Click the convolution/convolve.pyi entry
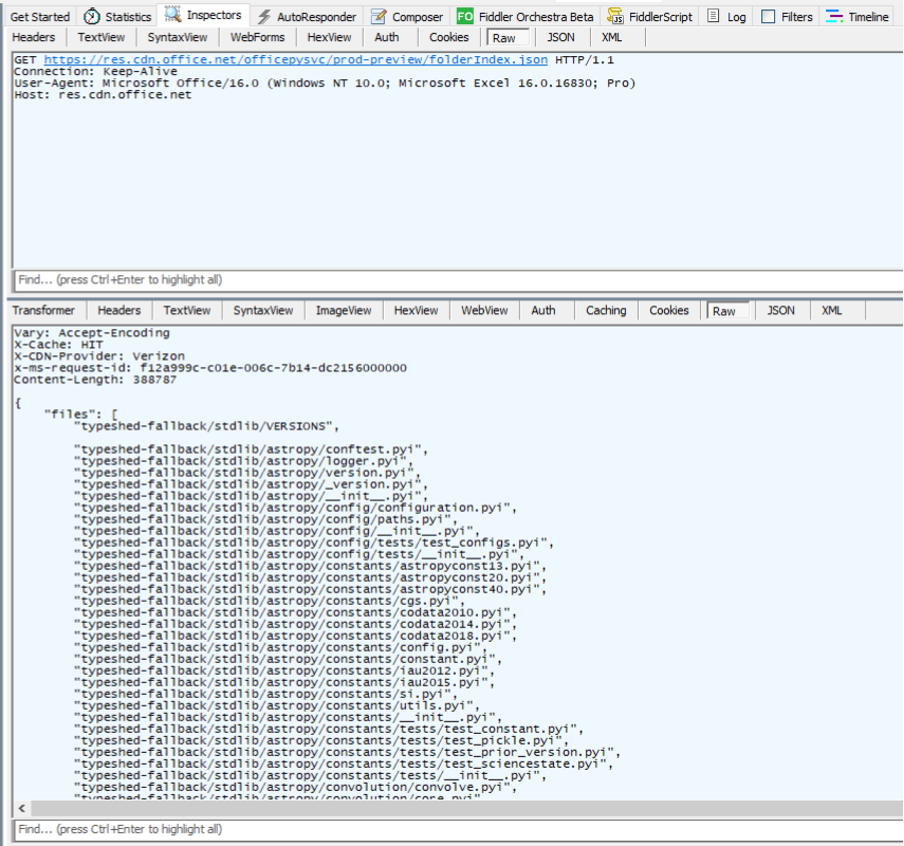904x846 pixels. [x=296, y=787]
